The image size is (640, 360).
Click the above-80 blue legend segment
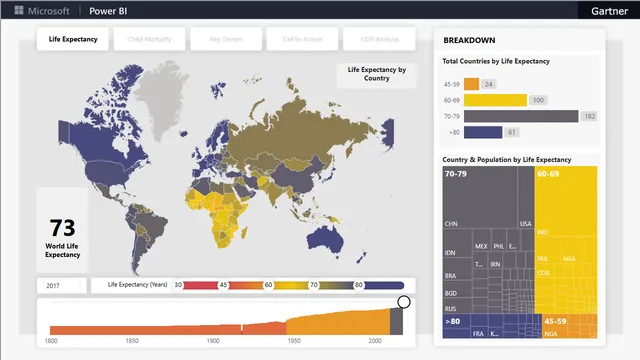point(384,285)
